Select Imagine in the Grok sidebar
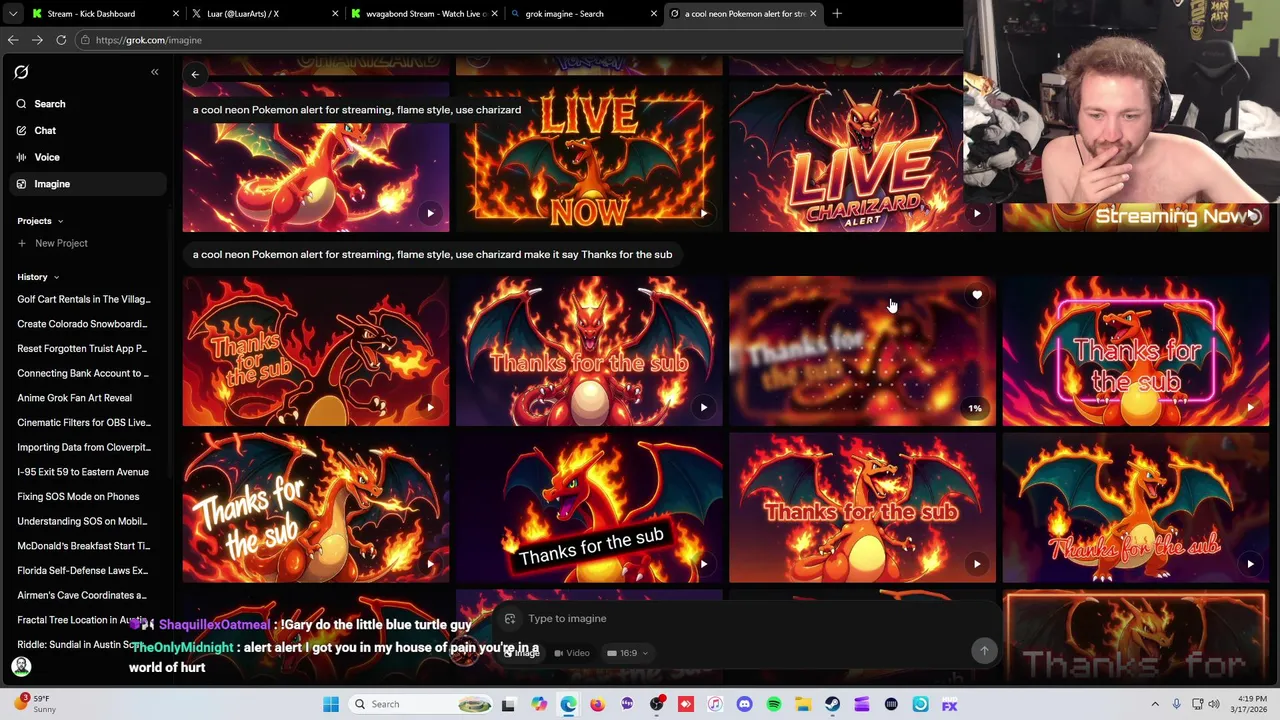Screen dimensions: 1280x720 87,184
